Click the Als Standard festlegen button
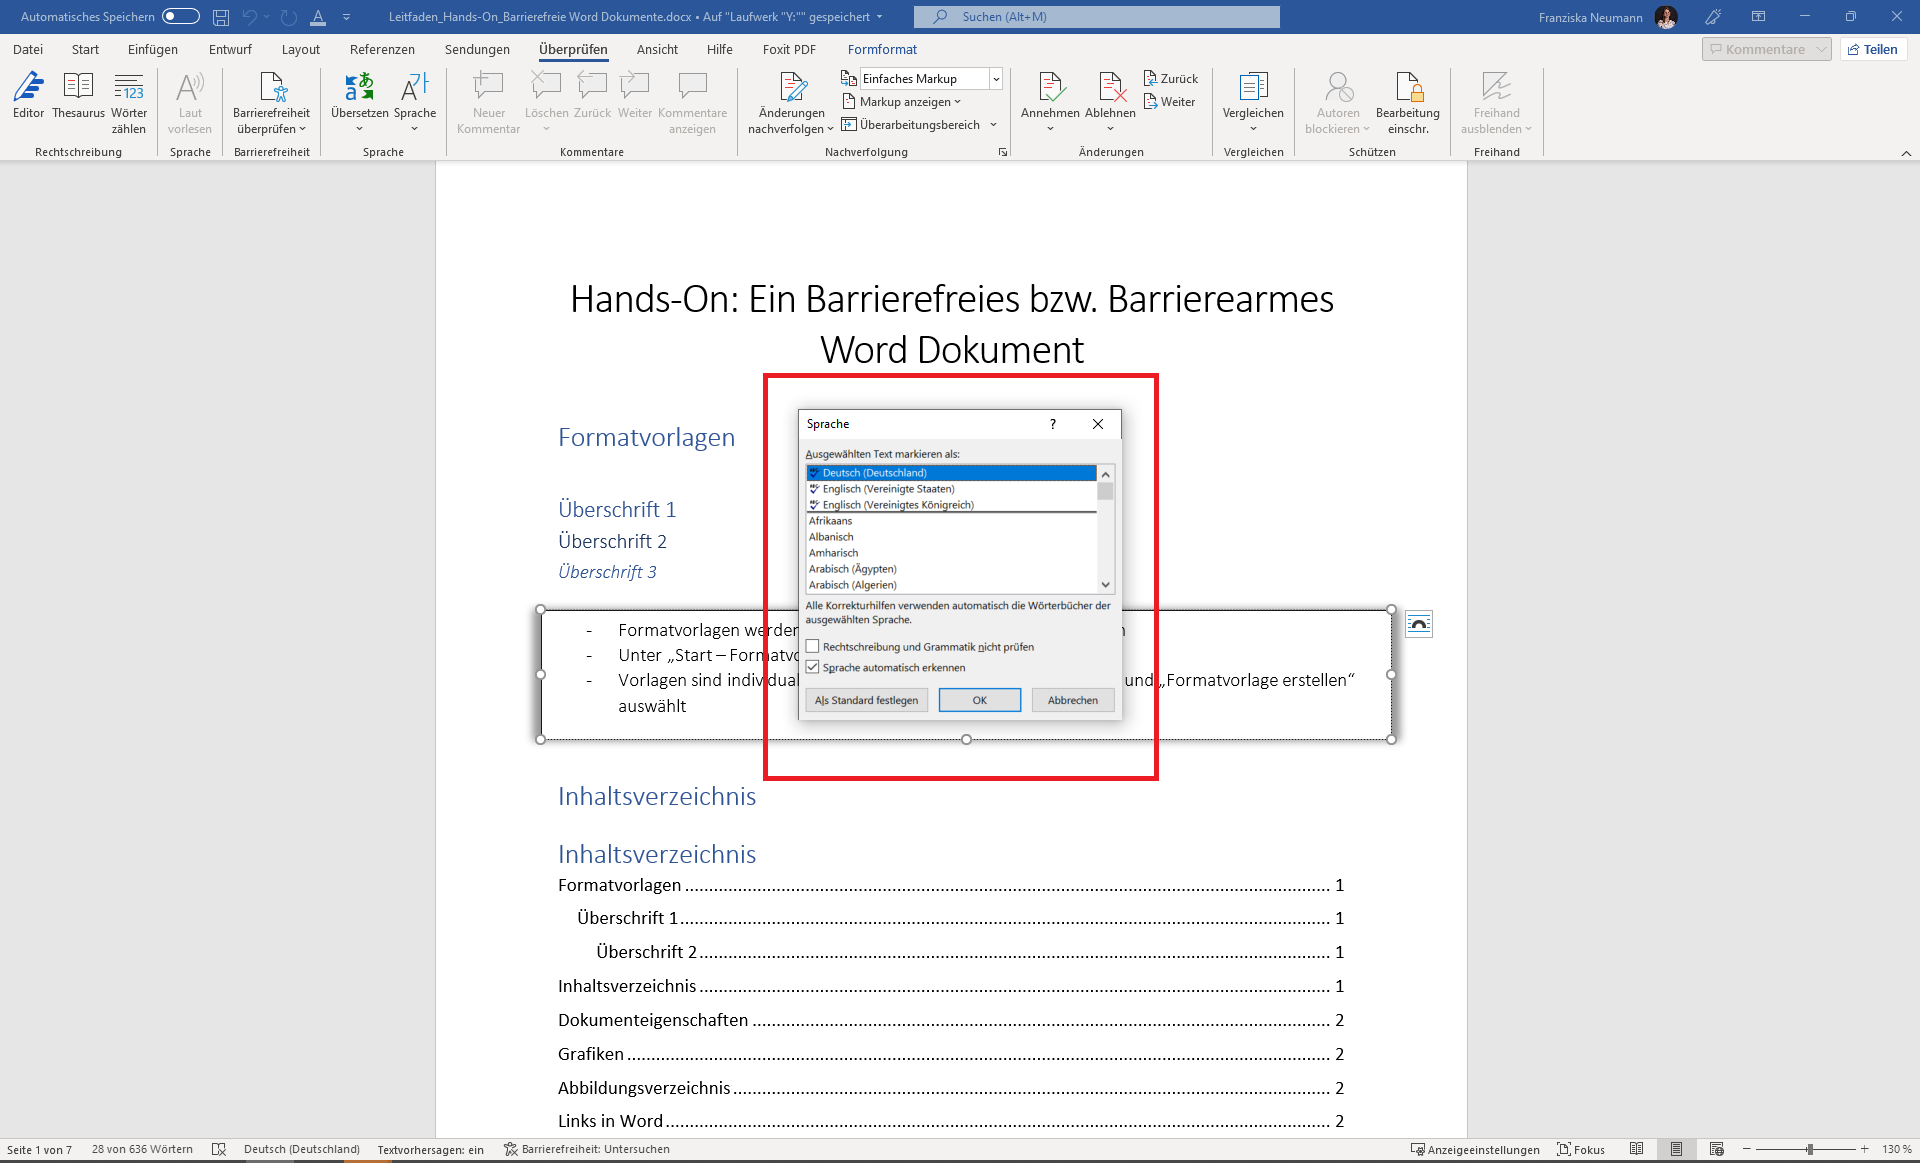Viewport: 1920px width, 1163px height. click(x=866, y=700)
